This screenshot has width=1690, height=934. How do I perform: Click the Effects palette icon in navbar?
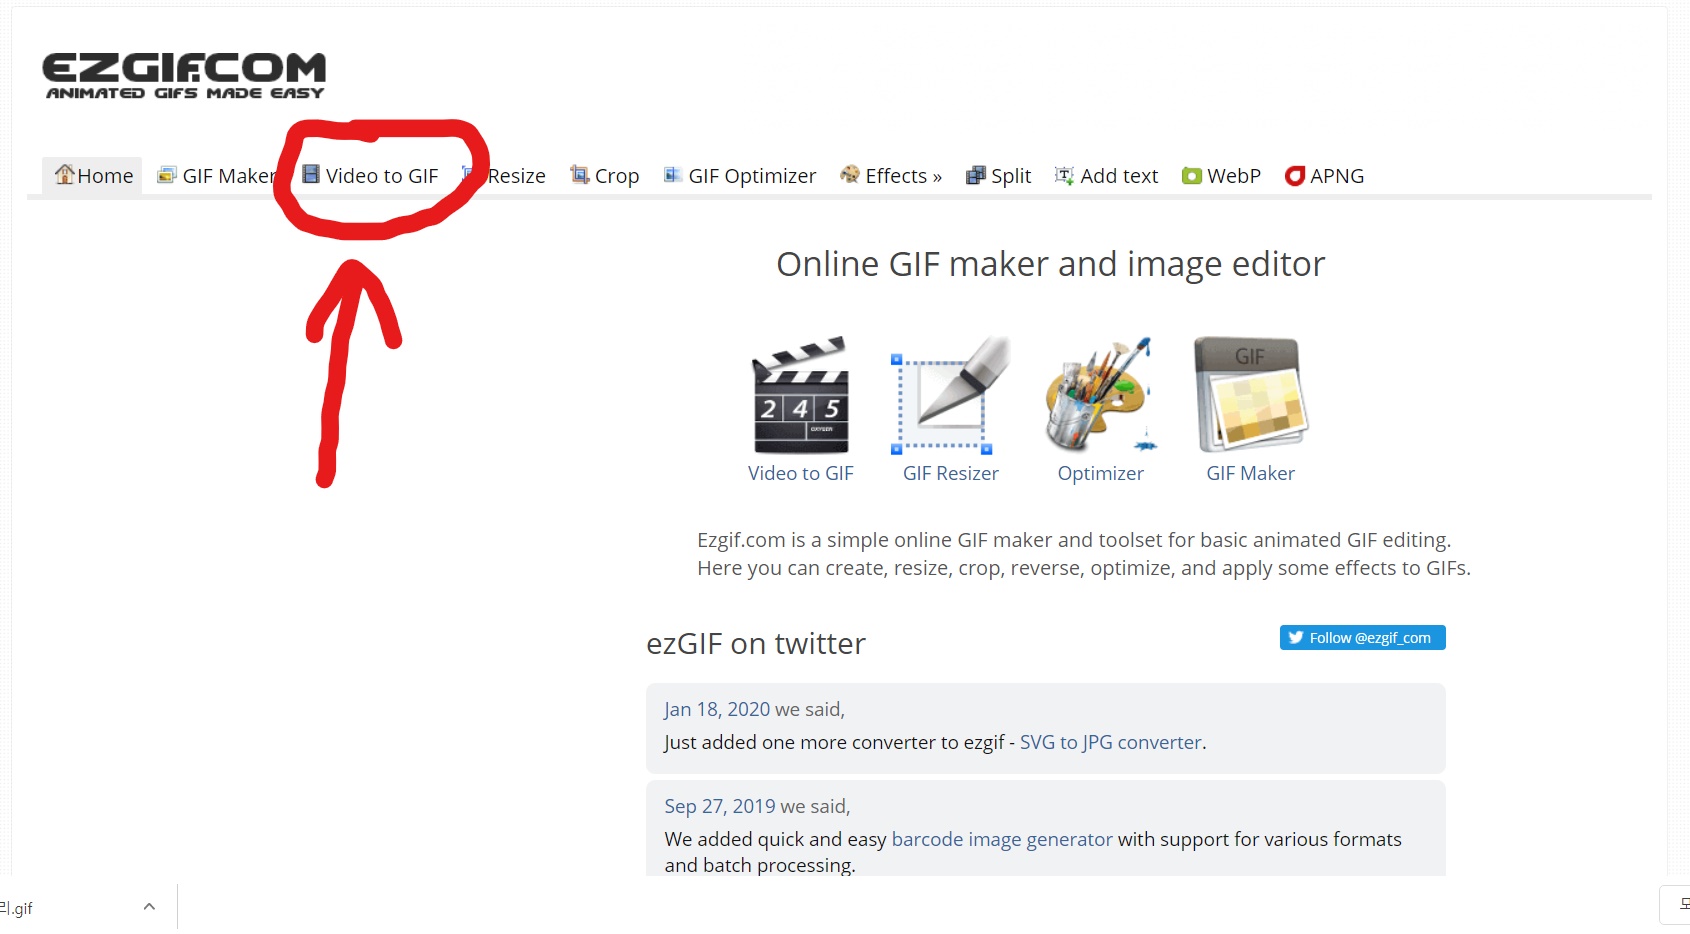pos(850,174)
